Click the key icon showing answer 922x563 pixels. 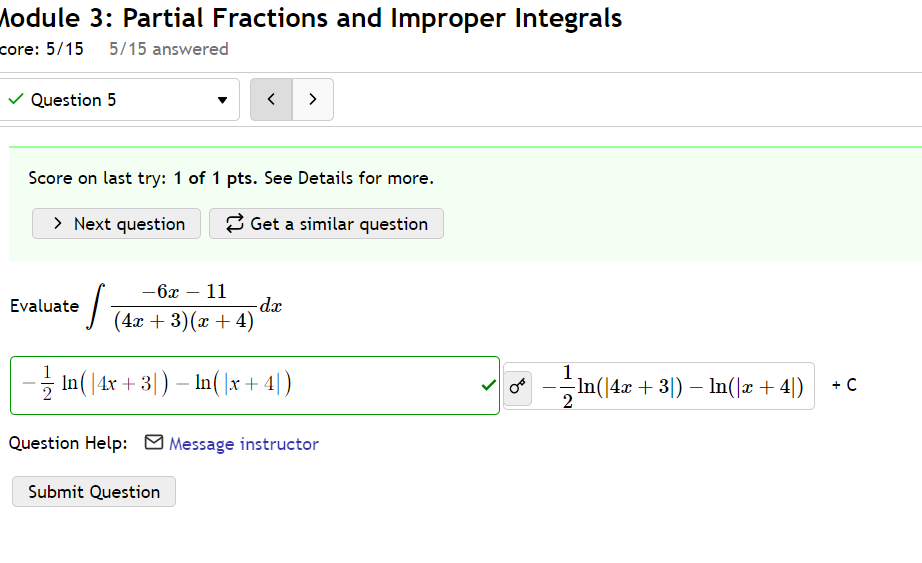tap(517, 387)
